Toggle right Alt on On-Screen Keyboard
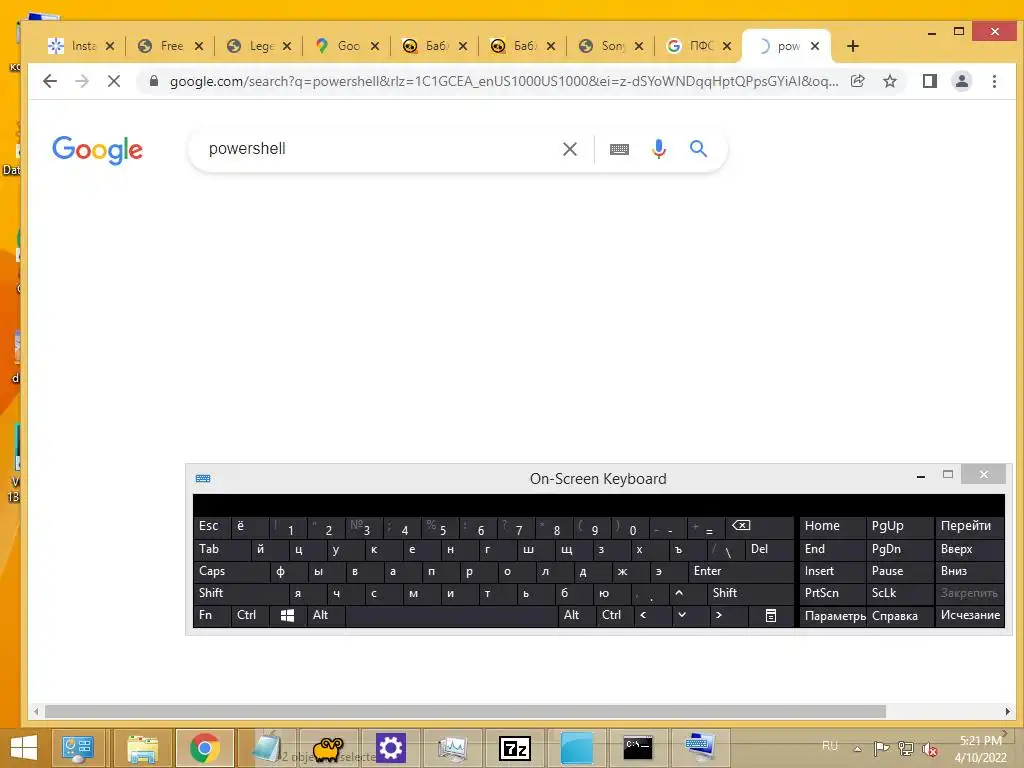The image size is (1024, 768). (x=577, y=615)
